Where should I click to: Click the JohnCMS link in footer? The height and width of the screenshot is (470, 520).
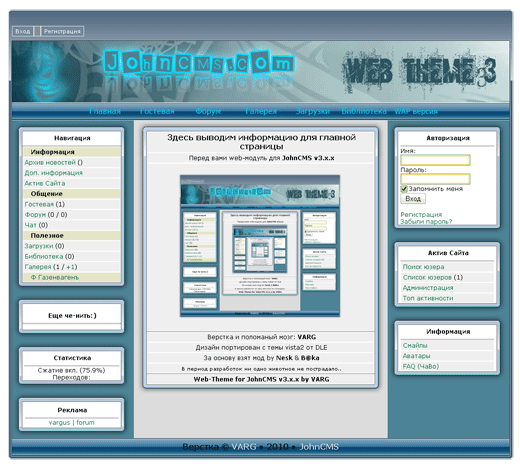click(x=319, y=447)
